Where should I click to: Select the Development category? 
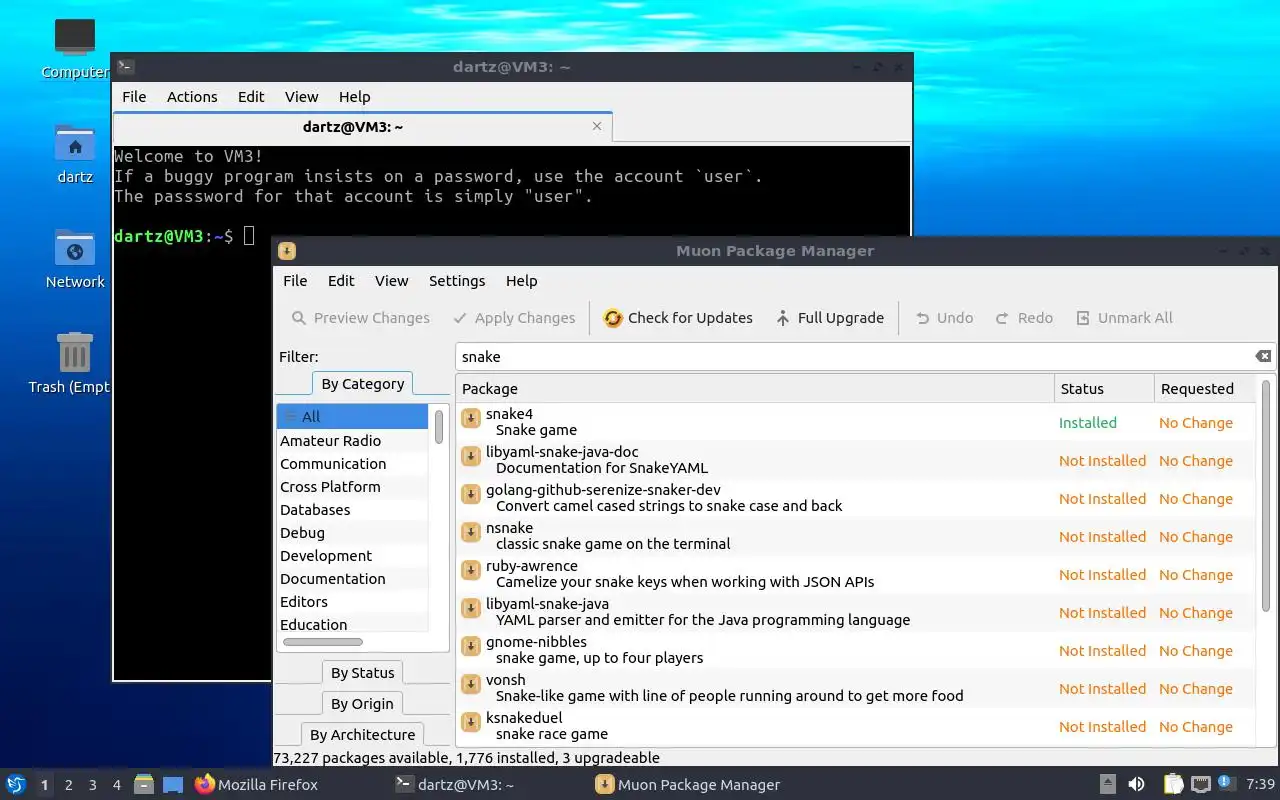pyautogui.click(x=352, y=556)
